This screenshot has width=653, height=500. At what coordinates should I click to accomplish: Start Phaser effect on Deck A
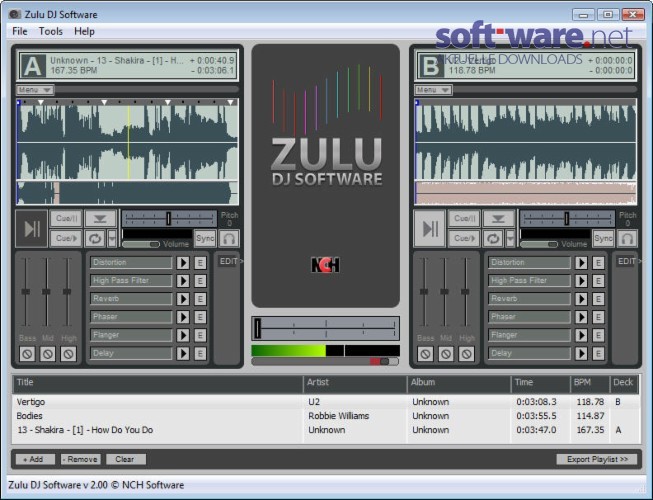182,317
